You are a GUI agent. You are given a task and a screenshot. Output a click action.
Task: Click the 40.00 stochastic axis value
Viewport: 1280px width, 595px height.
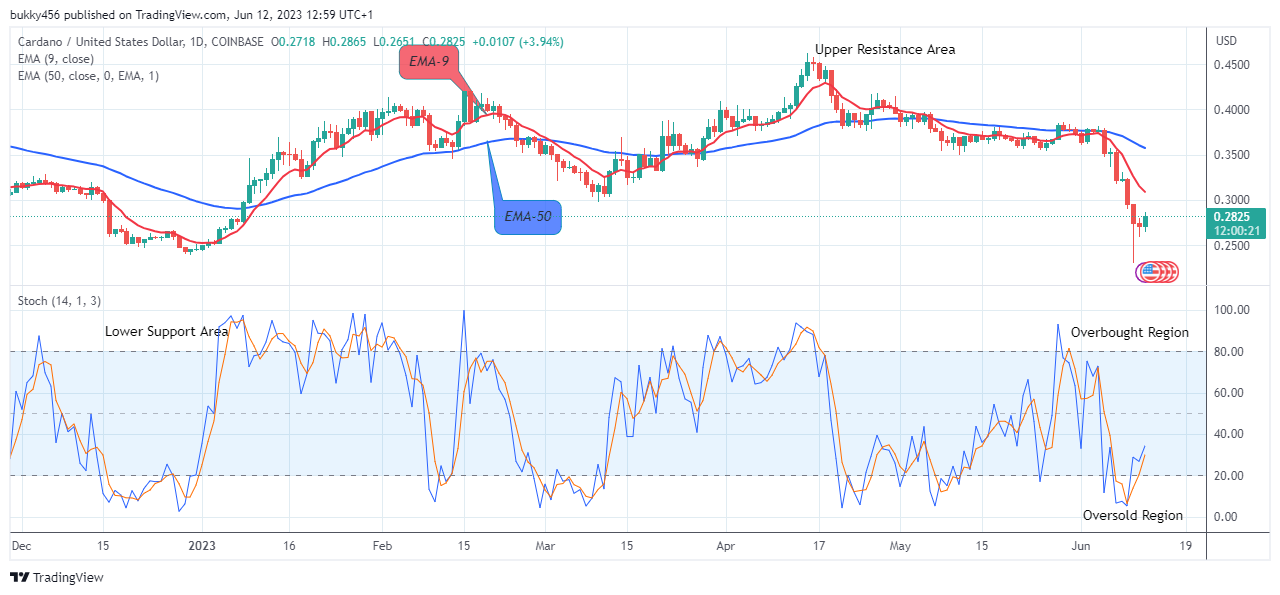pyautogui.click(x=1229, y=434)
